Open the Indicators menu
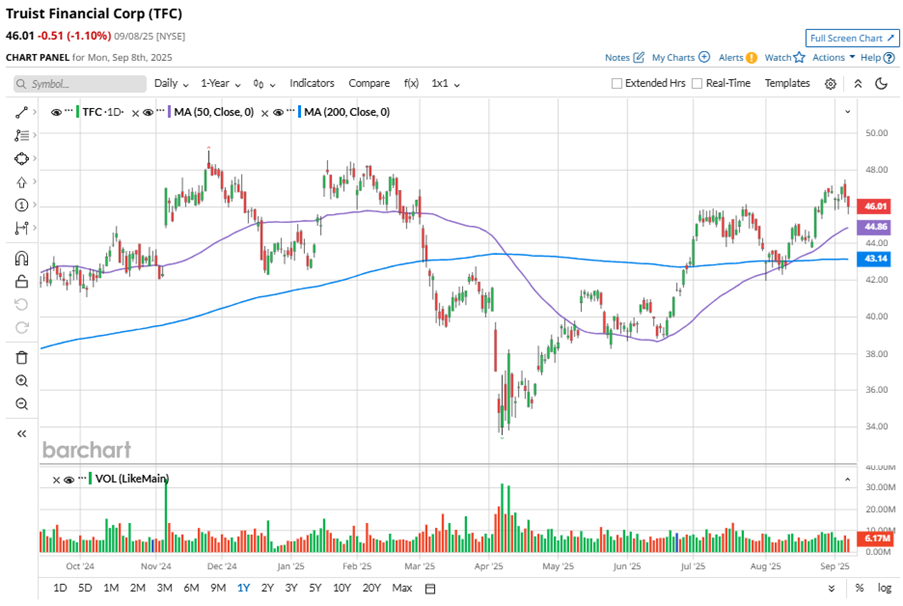Viewport: 903px width, 606px height. coord(312,84)
